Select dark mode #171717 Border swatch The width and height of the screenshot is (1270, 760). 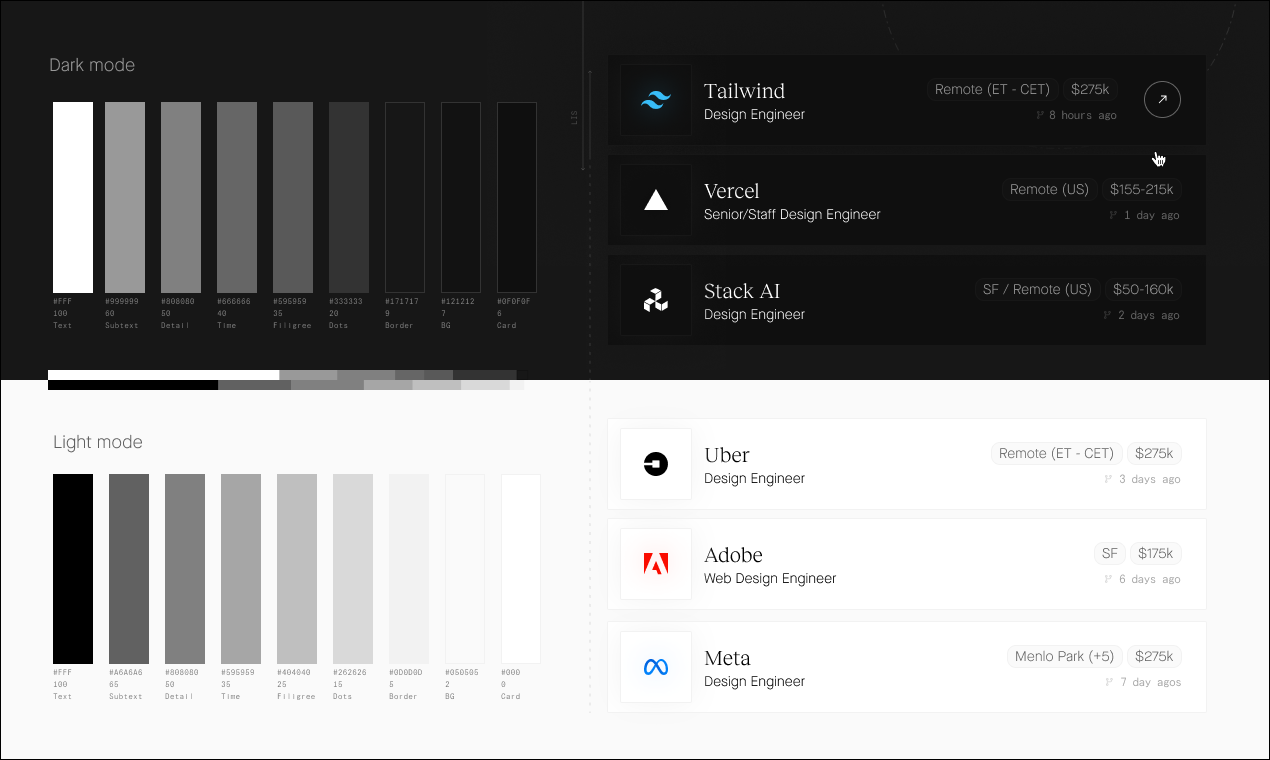(405, 197)
